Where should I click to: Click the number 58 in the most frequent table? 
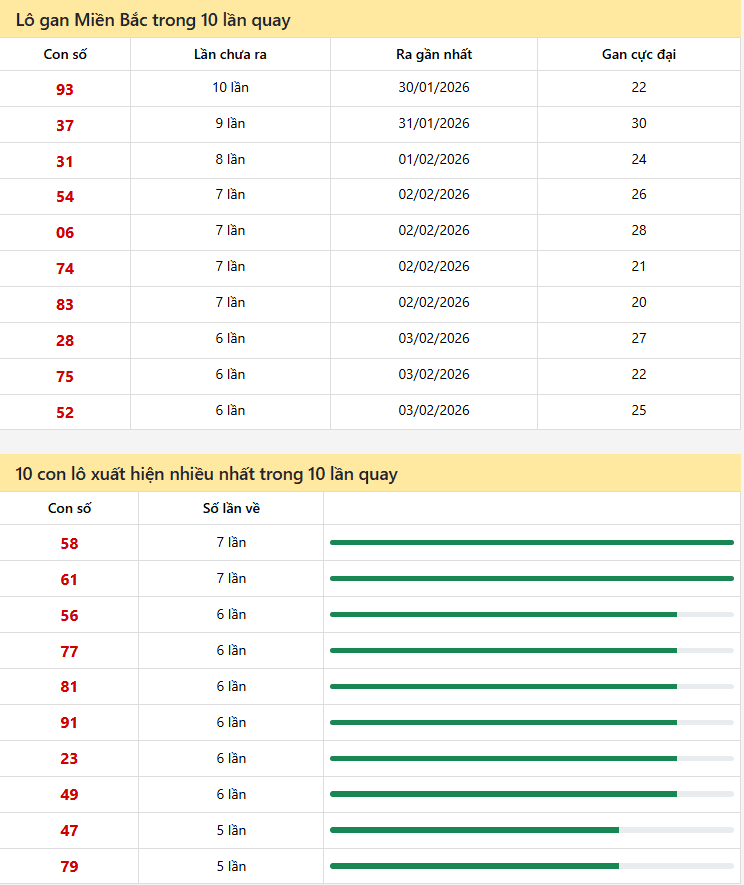pyautogui.click(x=69, y=544)
